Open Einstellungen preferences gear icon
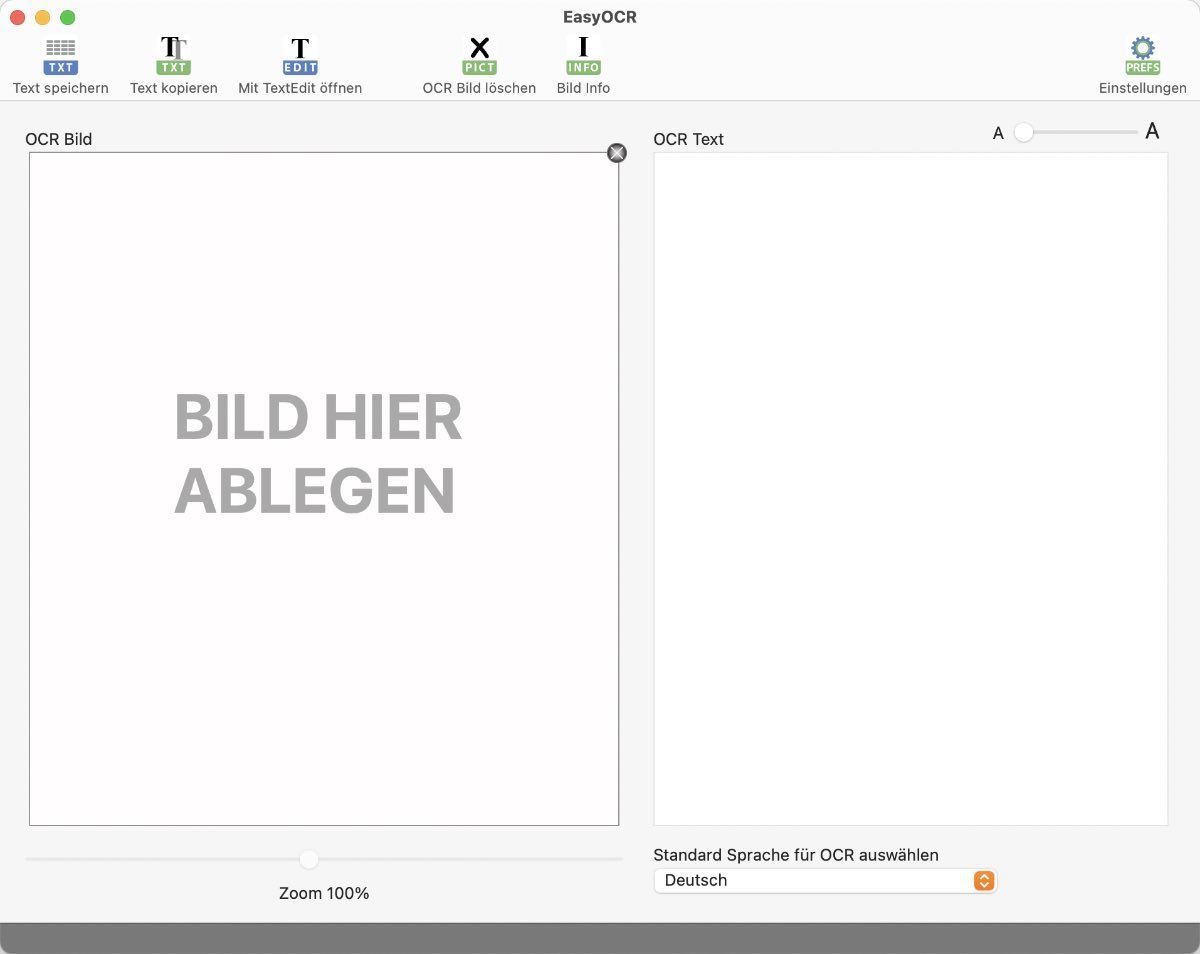The width and height of the screenshot is (1200, 954). (x=1143, y=56)
